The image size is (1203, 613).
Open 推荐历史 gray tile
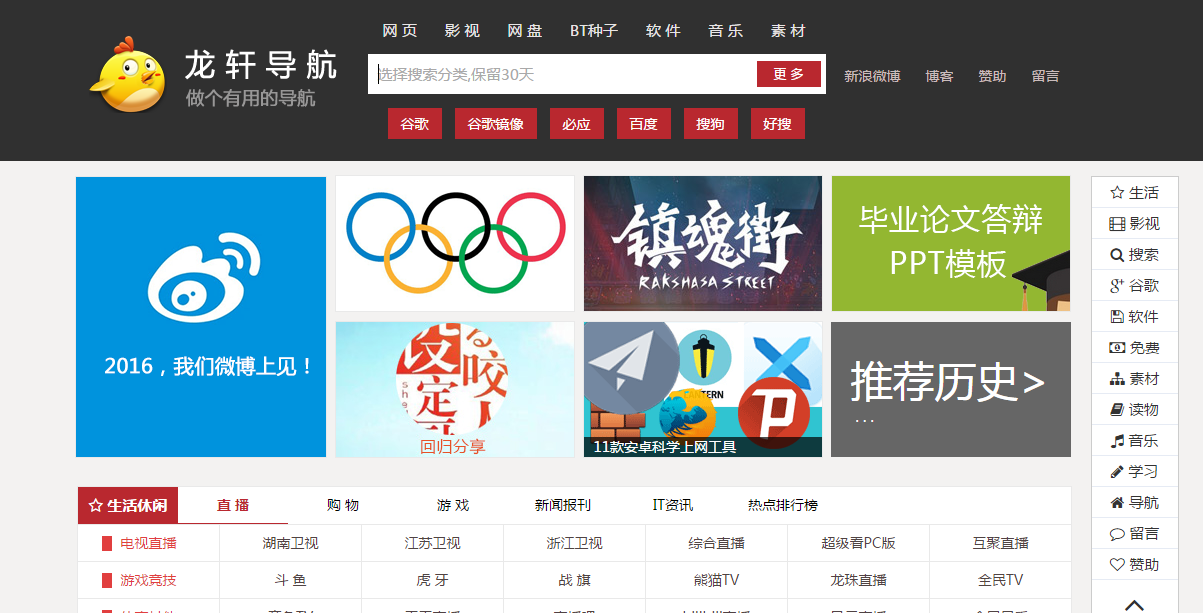coord(951,389)
